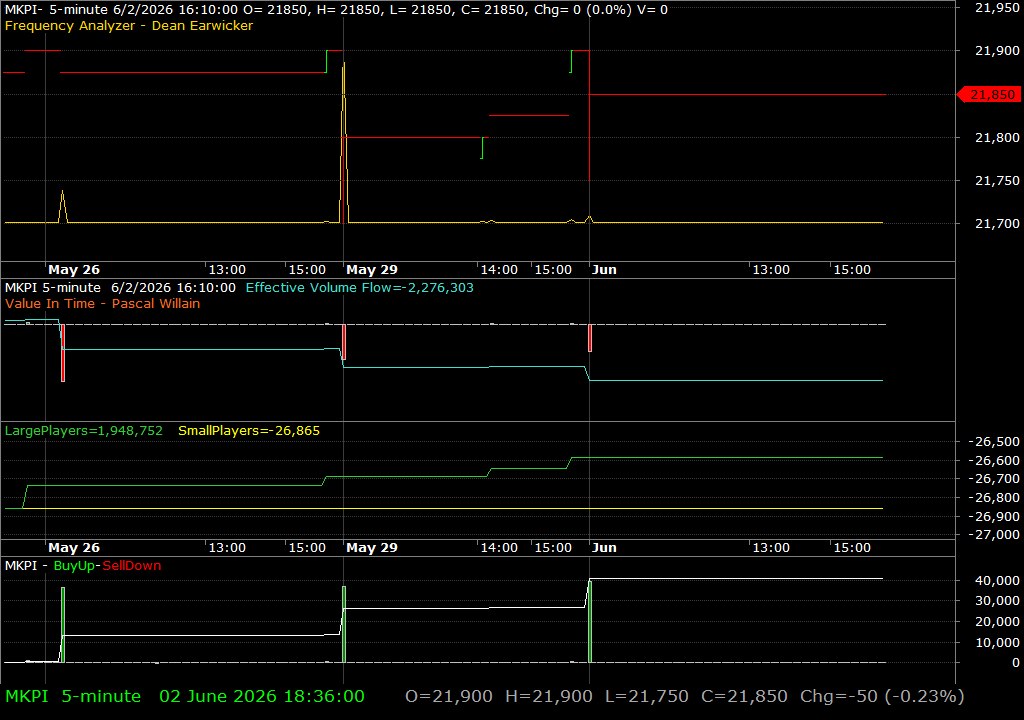Screen dimensions: 1024x720
Task: Click the 21,750 price axis label
Action: (997, 180)
